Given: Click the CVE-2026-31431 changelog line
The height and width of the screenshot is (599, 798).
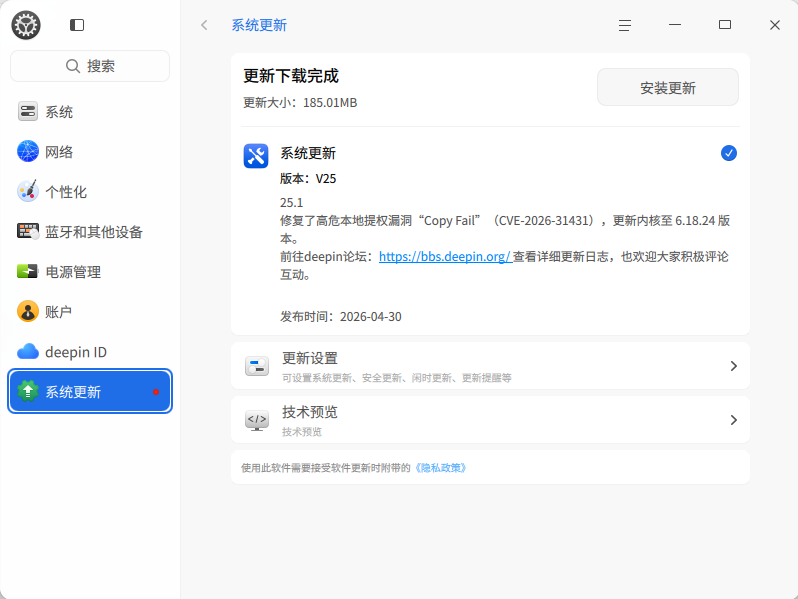Looking at the screenshot, I should 505,230.
